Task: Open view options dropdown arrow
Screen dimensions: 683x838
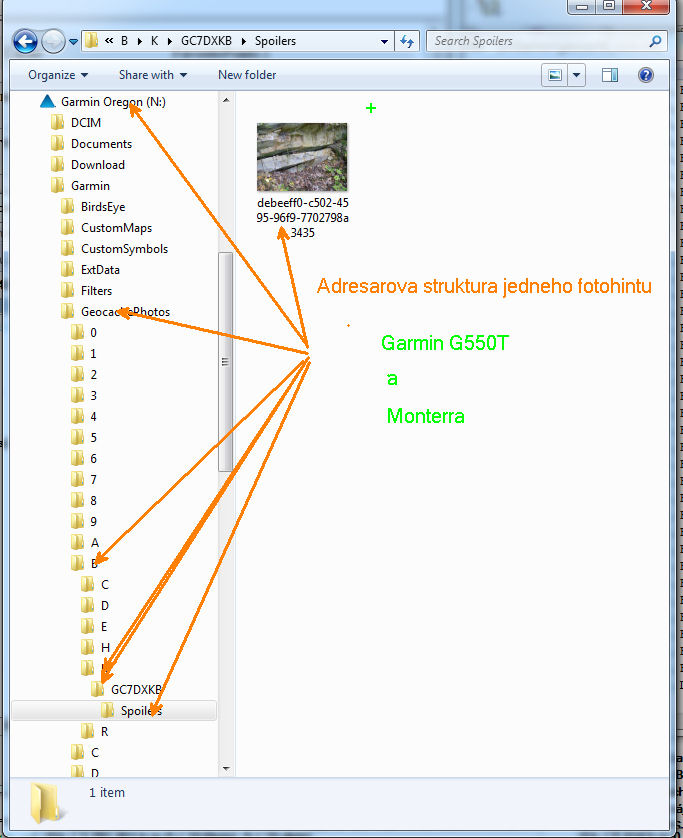Action: click(x=577, y=75)
